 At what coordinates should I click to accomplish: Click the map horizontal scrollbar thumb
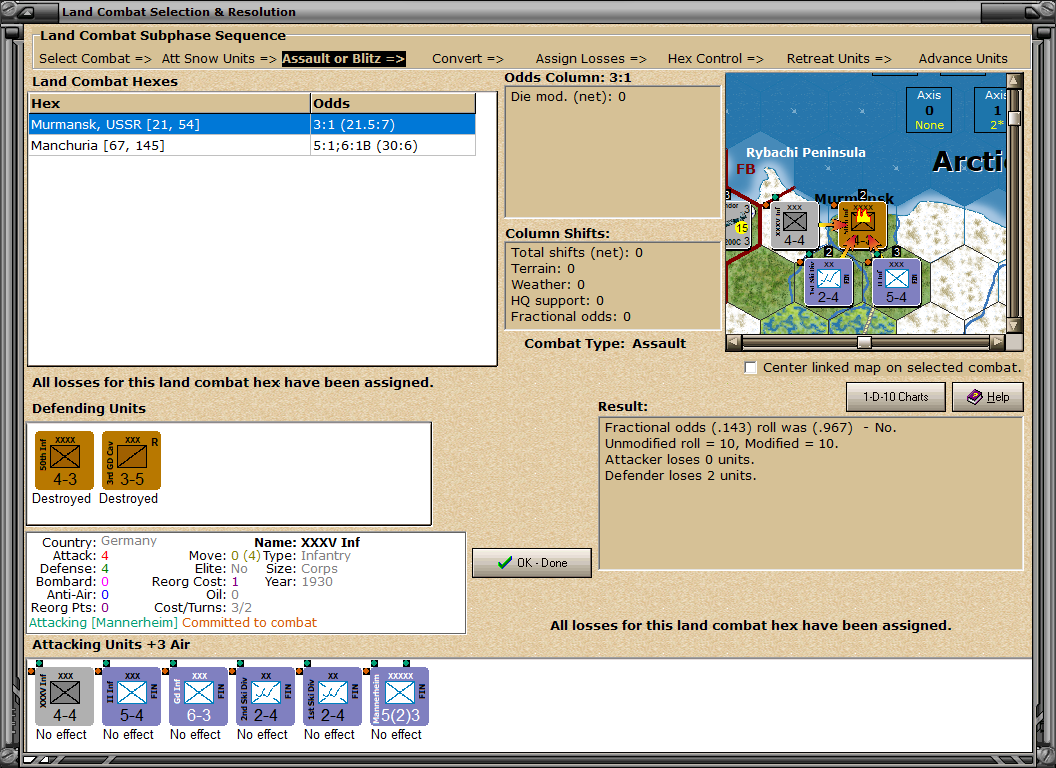tap(864, 342)
